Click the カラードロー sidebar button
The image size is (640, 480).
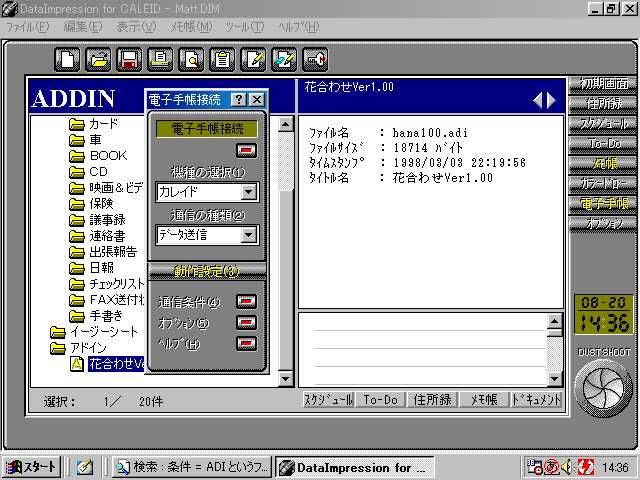pos(603,184)
